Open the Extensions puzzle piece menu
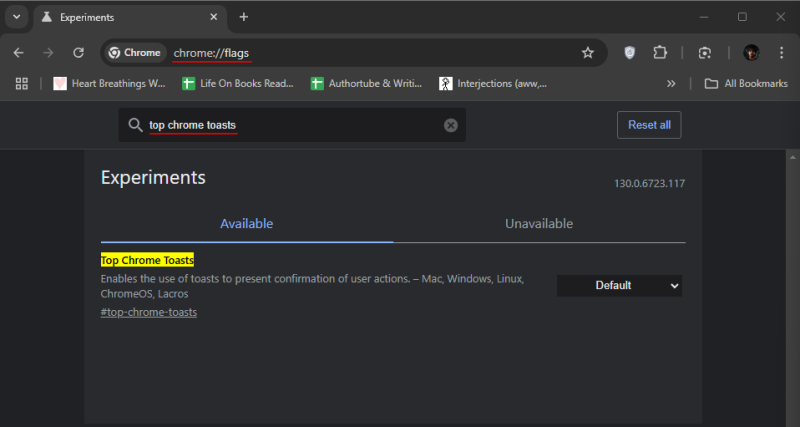 click(660, 53)
